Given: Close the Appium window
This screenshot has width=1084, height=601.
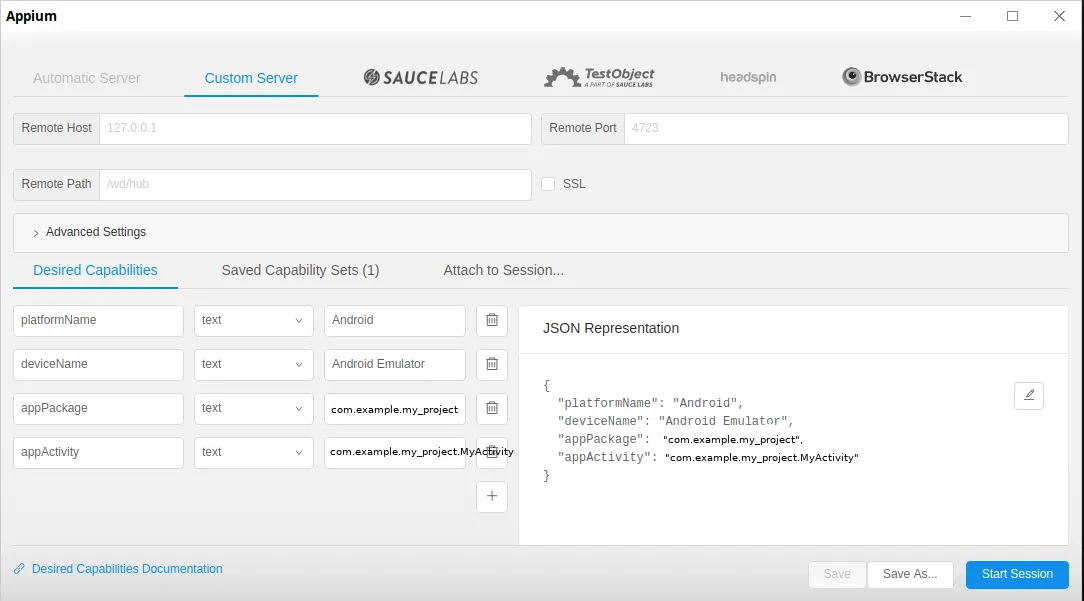Looking at the screenshot, I should 1059,16.
